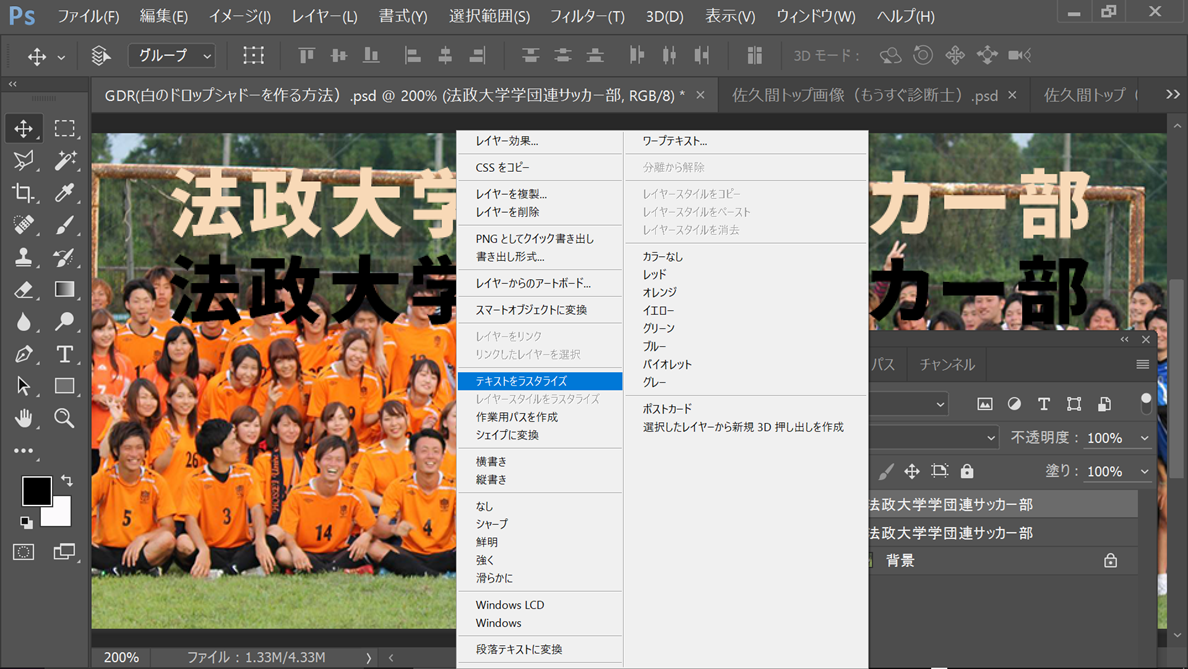Select the Horizontal Type tool
Image resolution: width=1188 pixels, height=669 pixels.
[64, 354]
